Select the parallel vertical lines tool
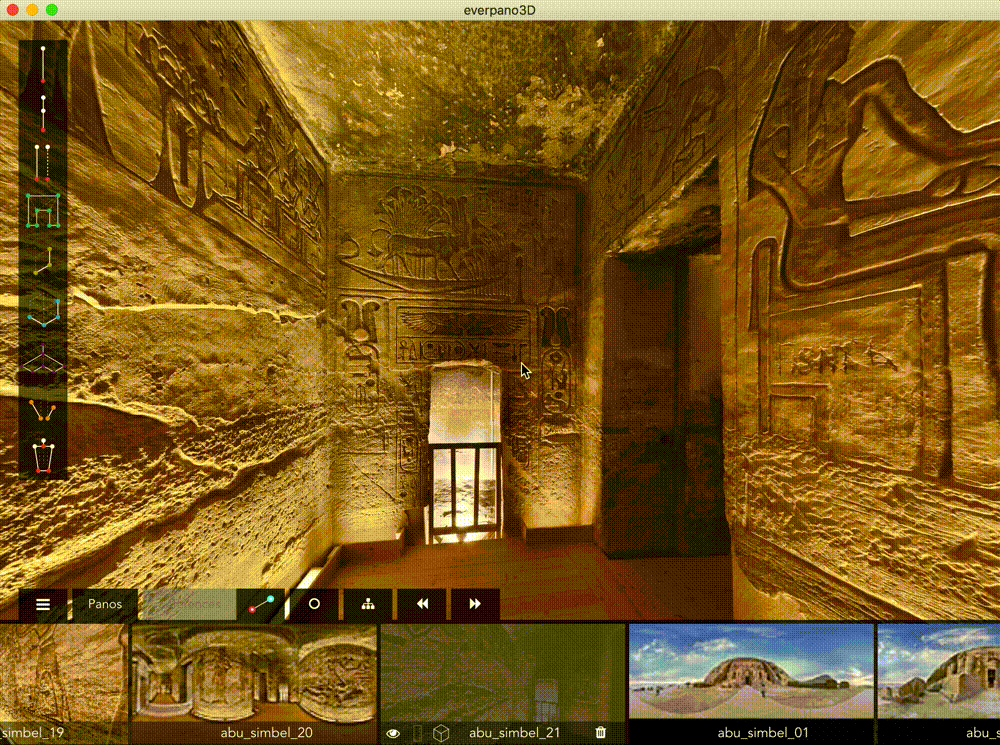 (43, 162)
